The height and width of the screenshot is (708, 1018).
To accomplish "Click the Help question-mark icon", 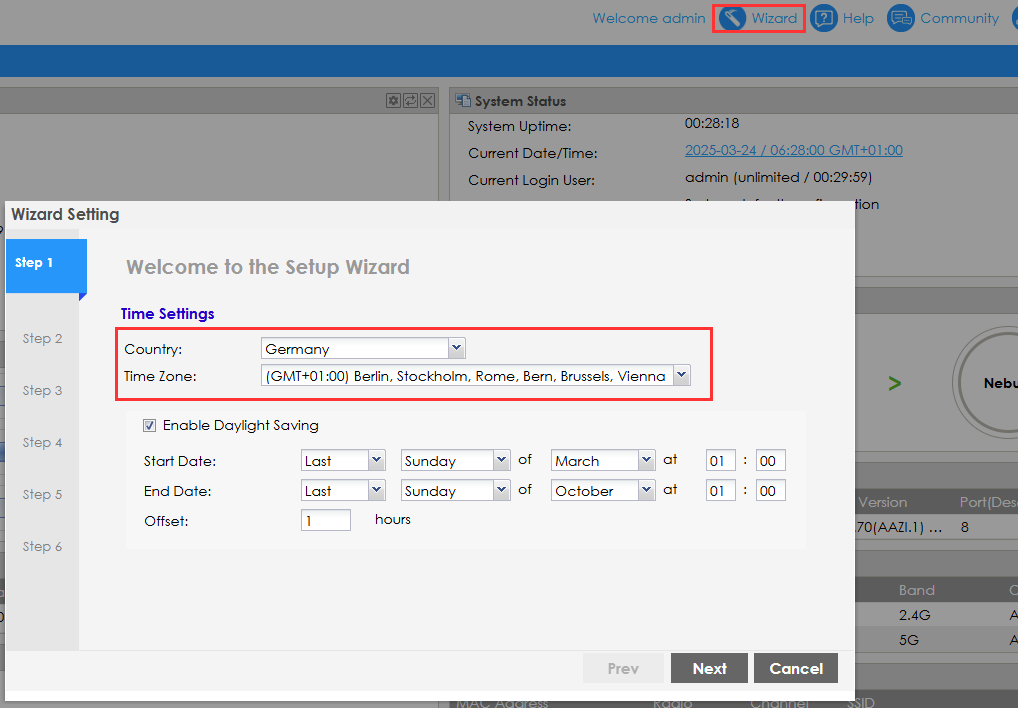I will click(824, 18).
